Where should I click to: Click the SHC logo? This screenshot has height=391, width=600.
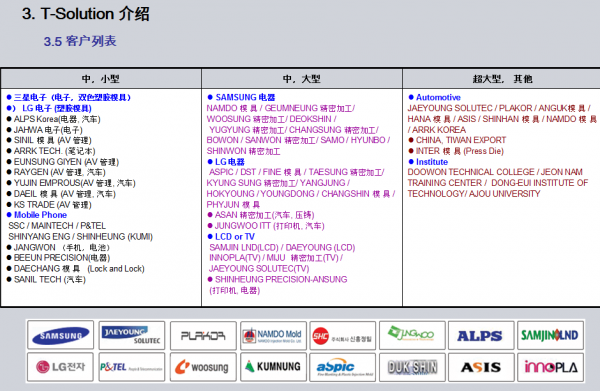pos(342,336)
